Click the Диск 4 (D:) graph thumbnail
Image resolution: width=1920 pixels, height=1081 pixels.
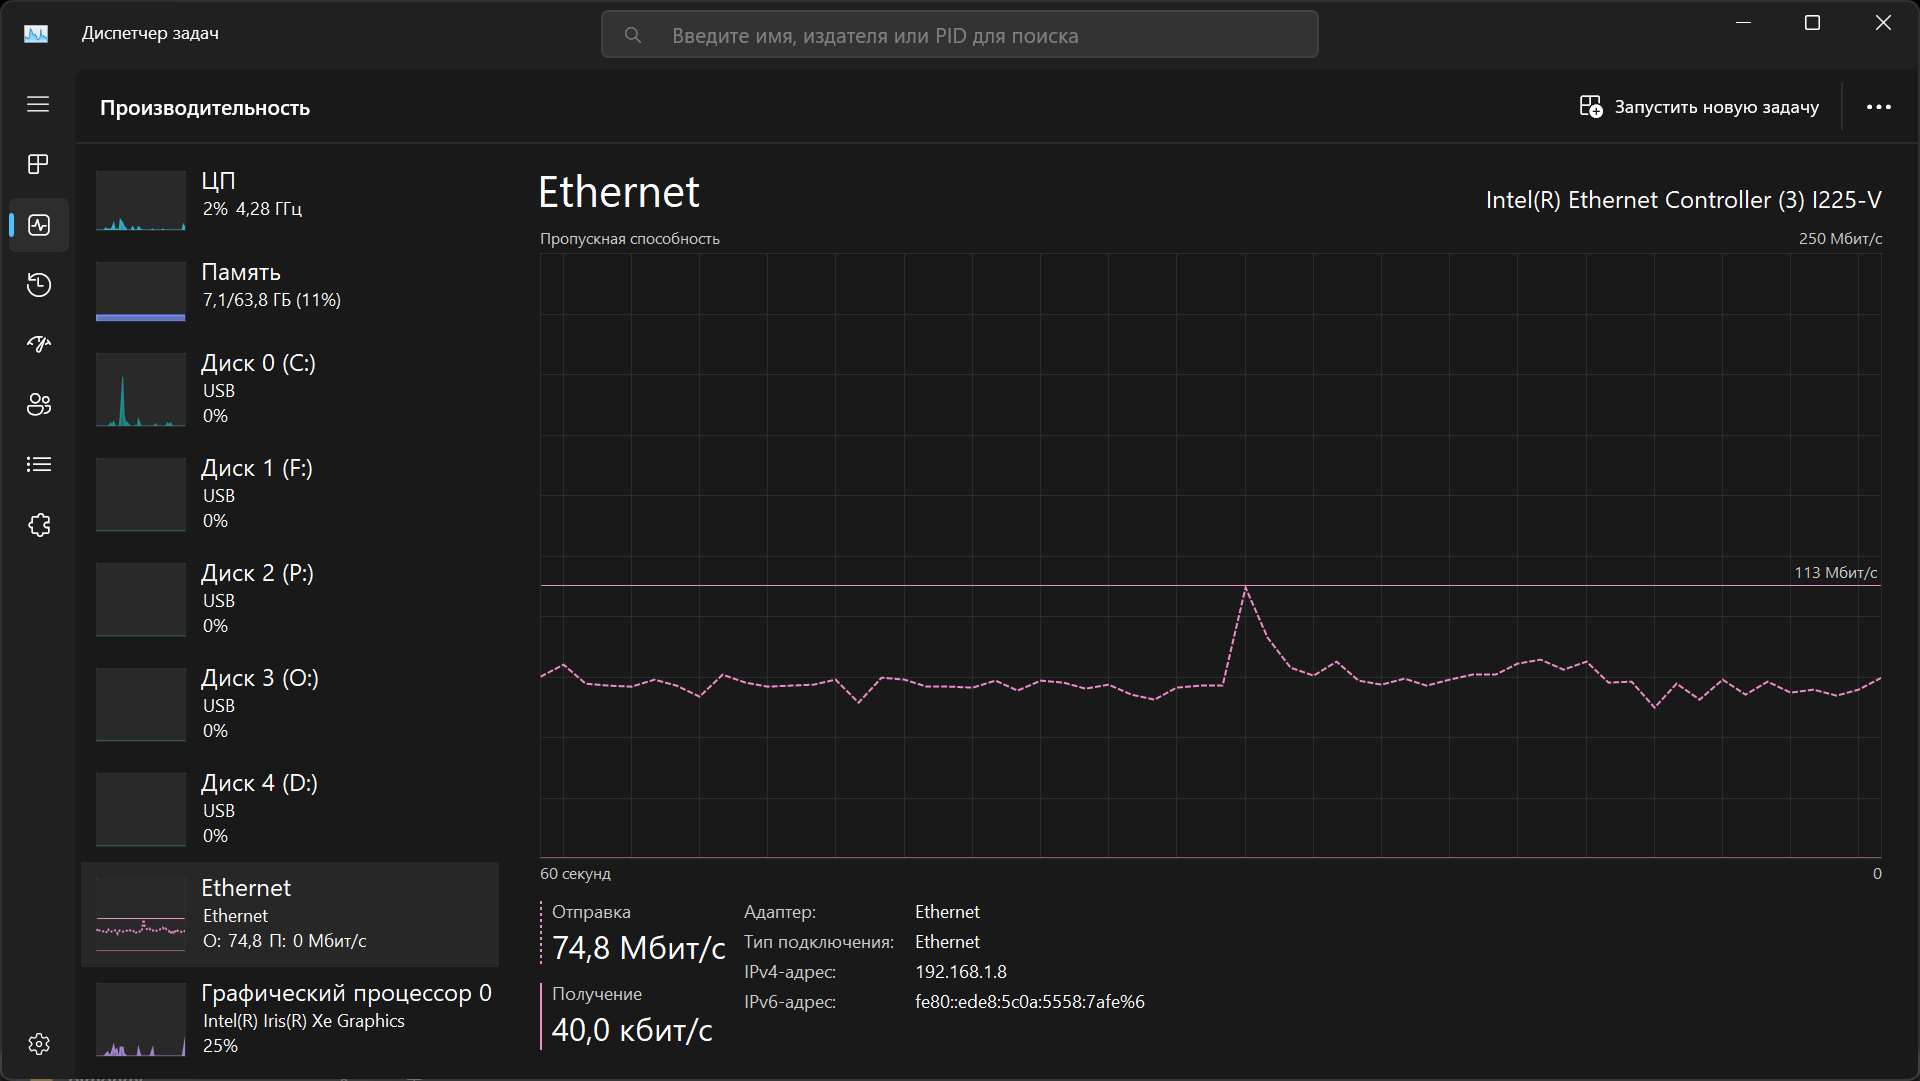click(141, 809)
